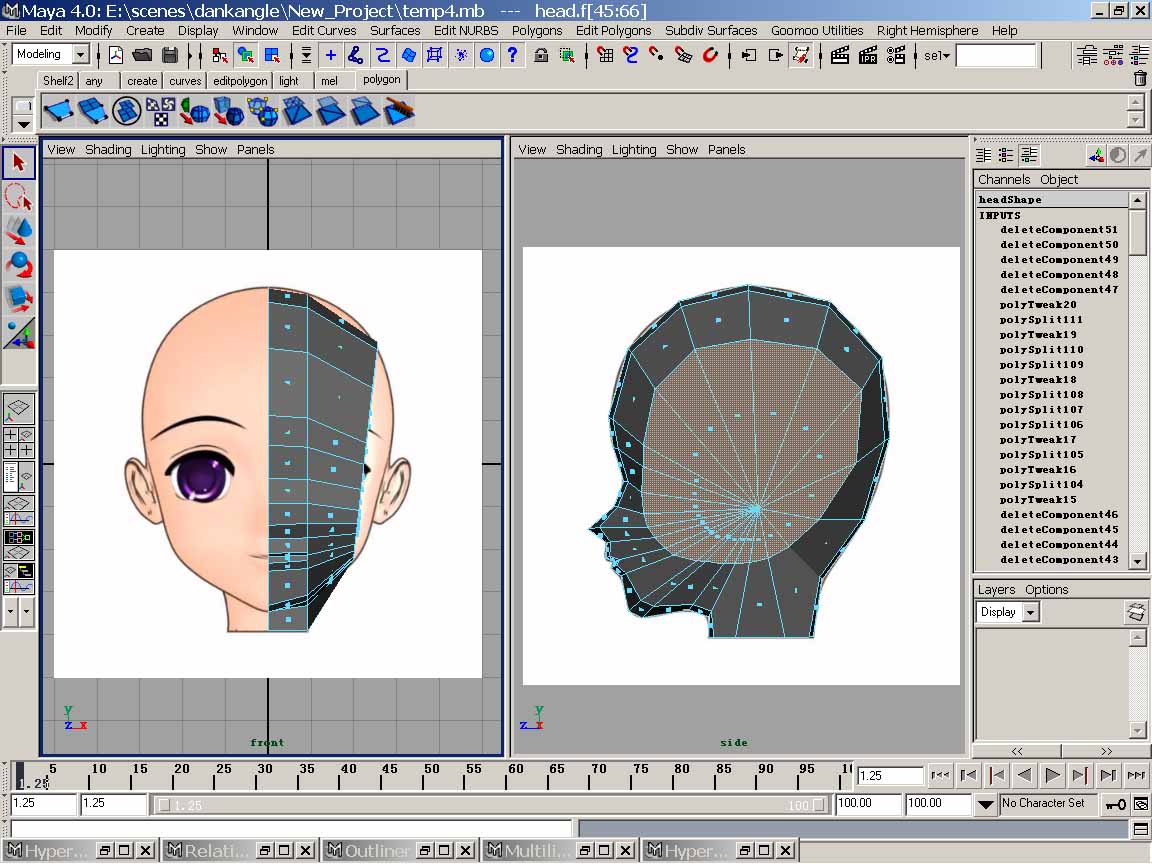Click the IPR render clapperboard icon

tap(867, 55)
